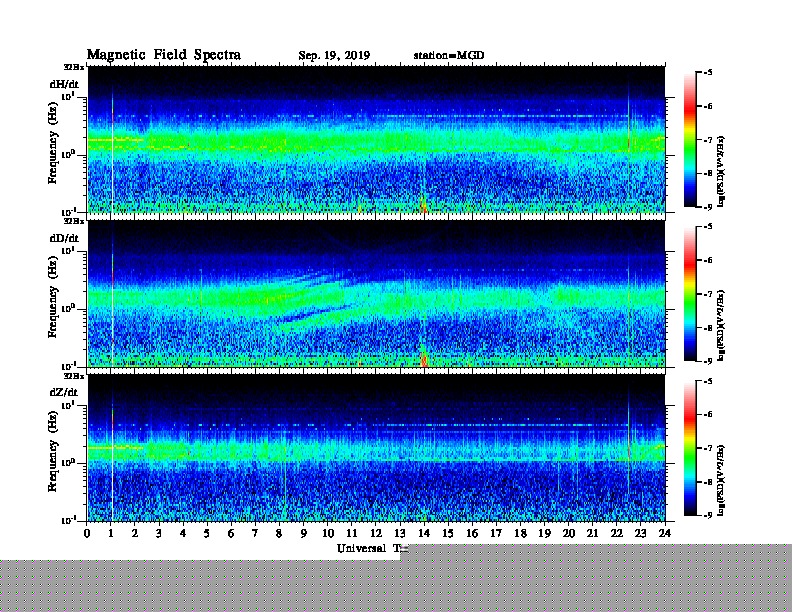Image resolution: width=792 pixels, height=612 pixels.
Task: Click hour tick label 13 on time axis
Action: coord(400,533)
